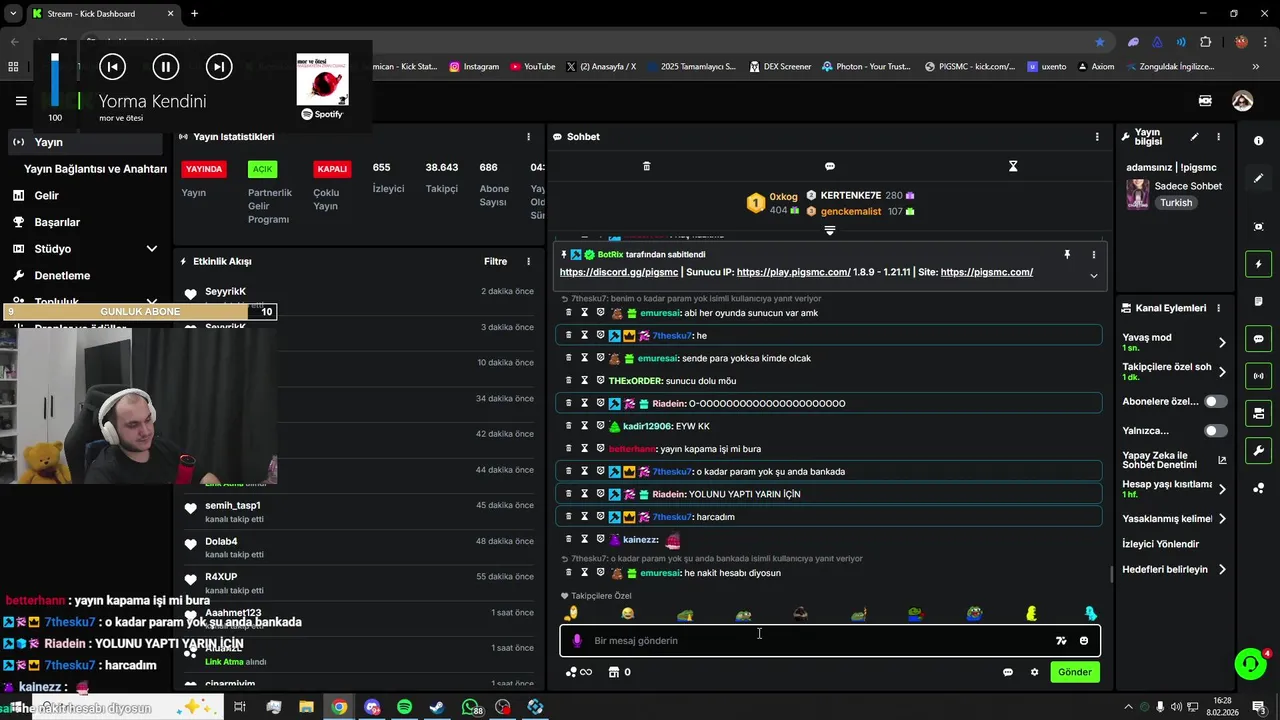
Task: Expand Hedefleri belirleyin option
Action: (1222, 570)
